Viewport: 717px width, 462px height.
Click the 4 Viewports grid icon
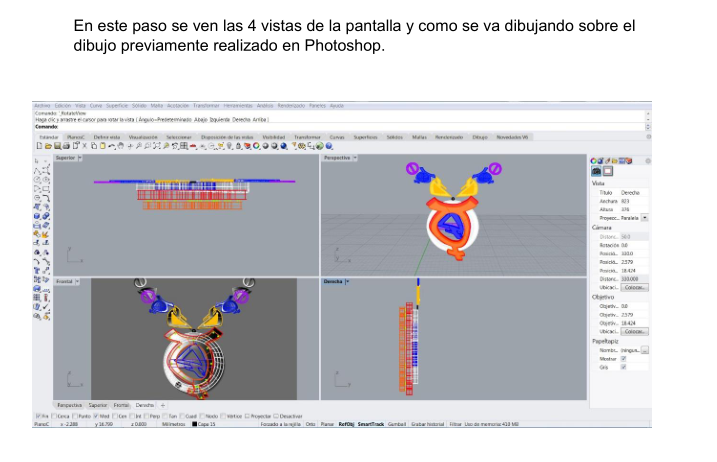pos(184,146)
